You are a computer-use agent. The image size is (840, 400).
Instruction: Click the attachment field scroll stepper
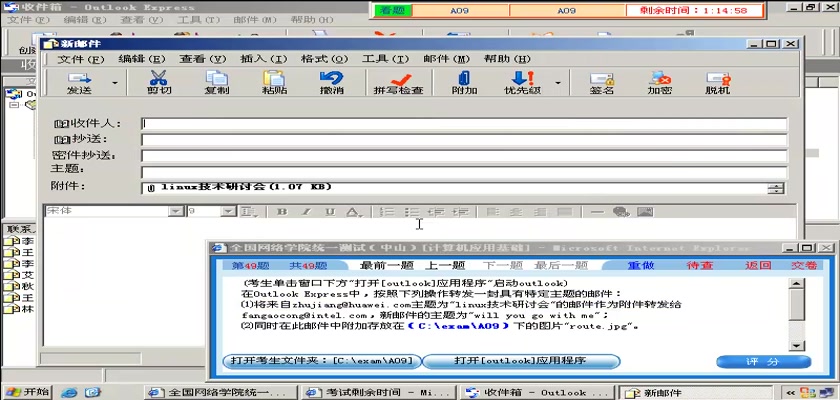pyautogui.click(x=775, y=188)
